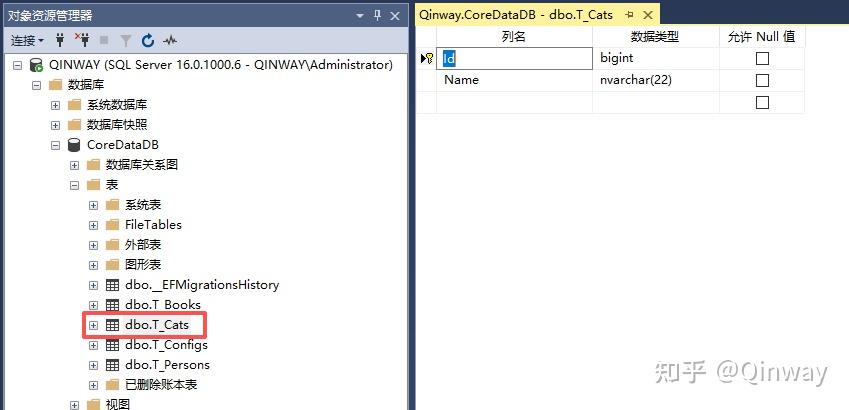Expand the 数据库关系图 folder
849x410 pixels.
click(x=75, y=165)
